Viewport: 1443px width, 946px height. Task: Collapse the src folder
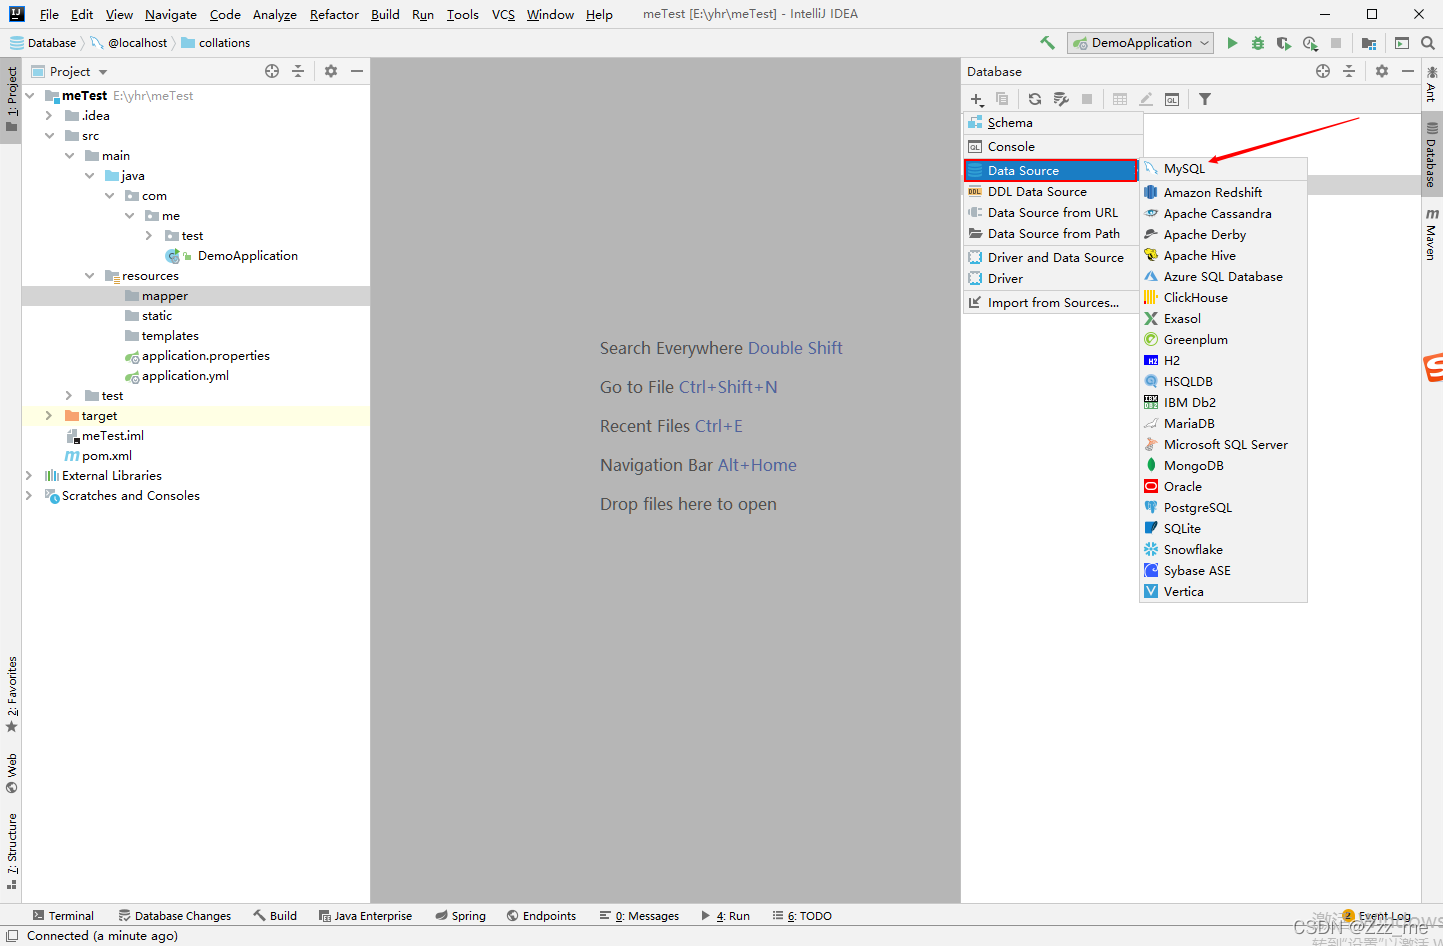pyautogui.click(x=49, y=136)
